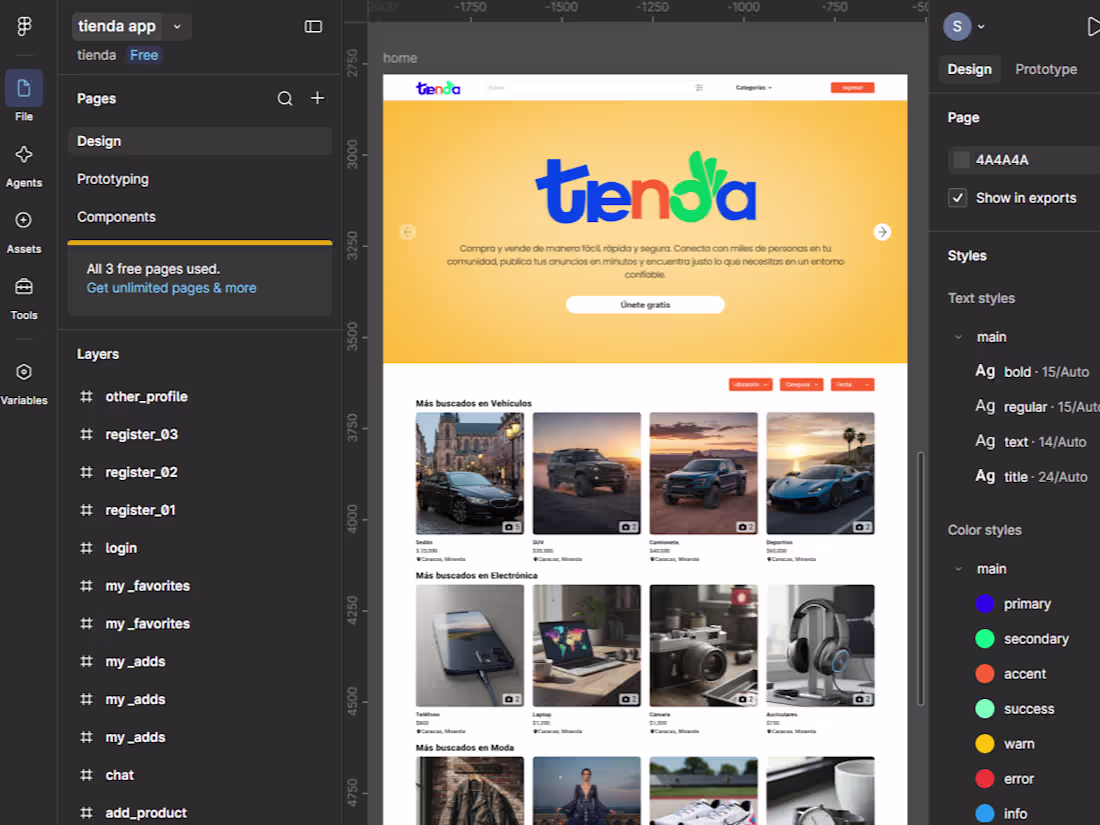Viewport: 1100px width, 825px height.
Task: Select the other_profile frame icon
Action: tap(86, 396)
